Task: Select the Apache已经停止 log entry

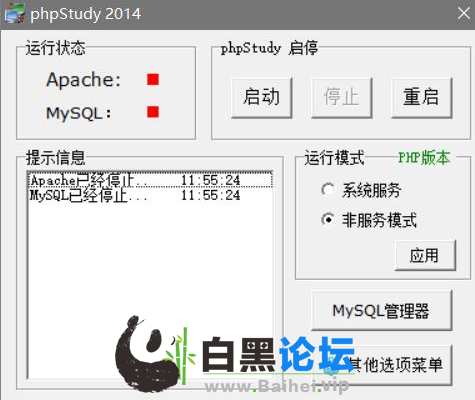Action: point(150,180)
